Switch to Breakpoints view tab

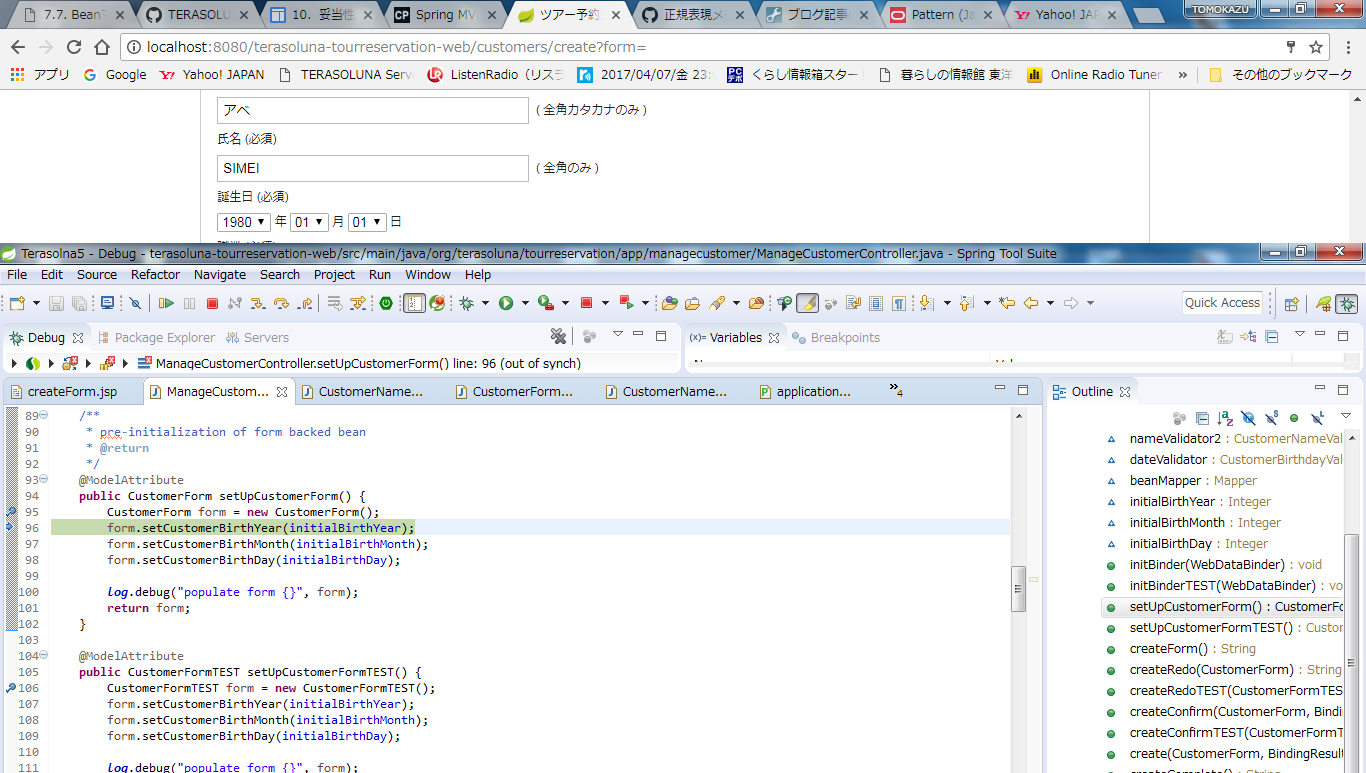pos(835,338)
